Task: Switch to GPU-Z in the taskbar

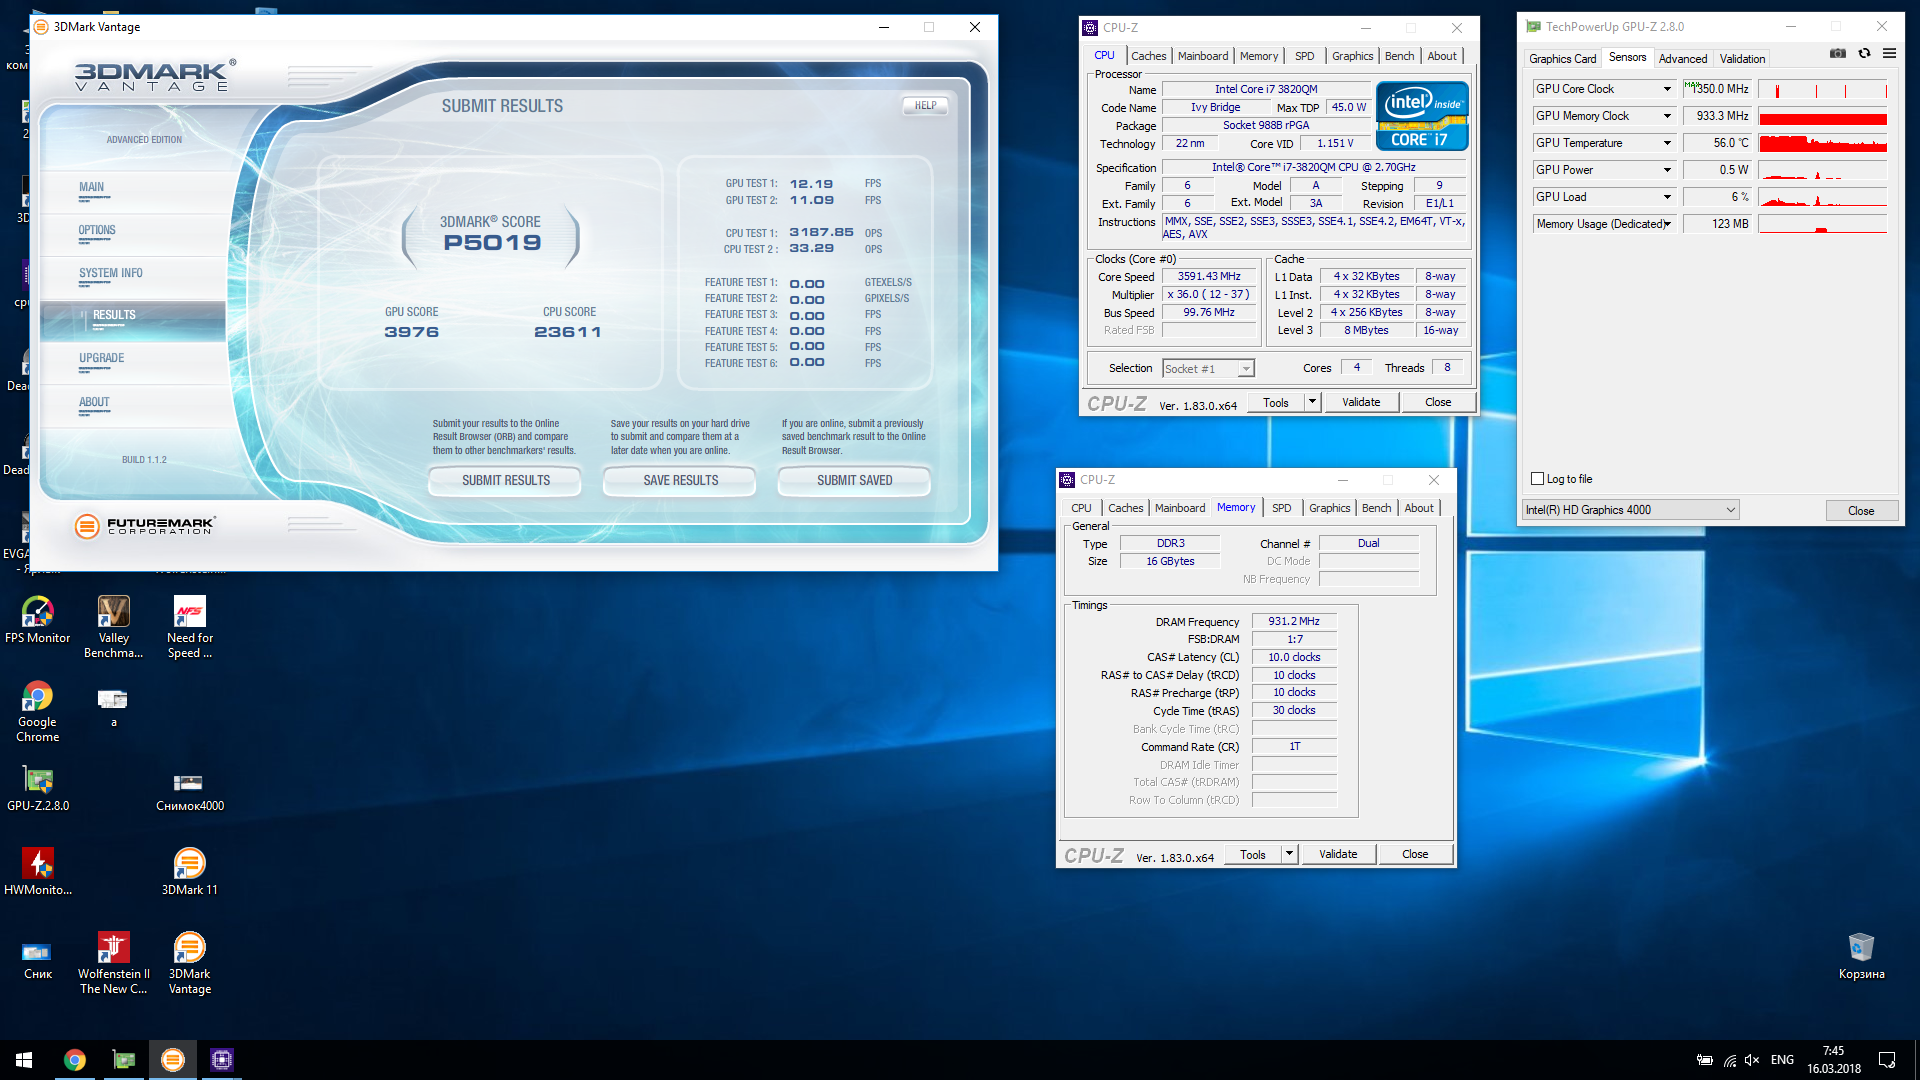Action: [x=123, y=1060]
